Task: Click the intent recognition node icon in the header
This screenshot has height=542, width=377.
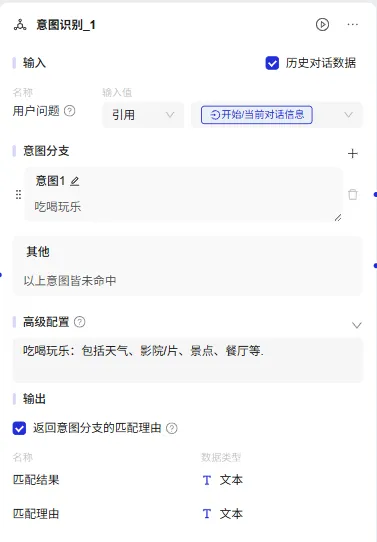Action: (20, 25)
